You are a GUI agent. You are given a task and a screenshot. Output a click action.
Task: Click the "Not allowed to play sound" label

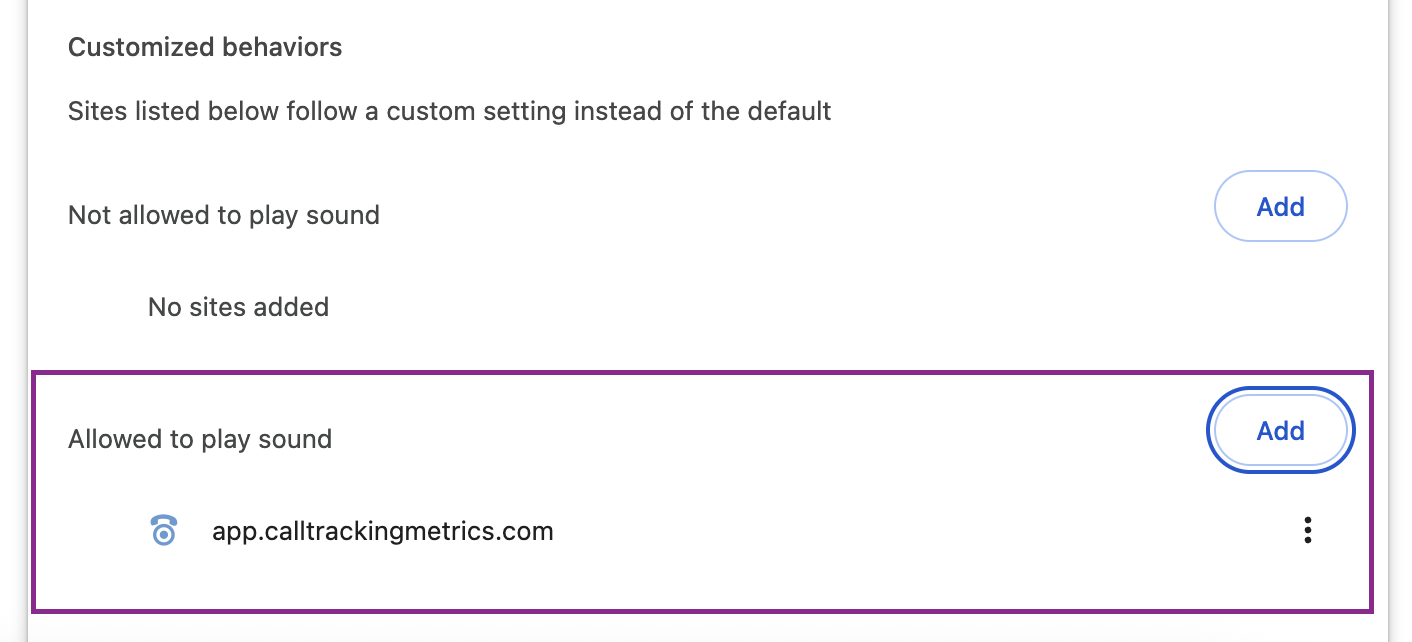click(224, 215)
